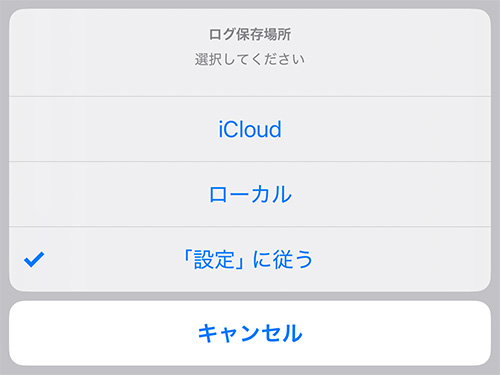The width and height of the screenshot is (500, 375).
Task: Click the ログ保存場所 title text
Action: pos(250,34)
